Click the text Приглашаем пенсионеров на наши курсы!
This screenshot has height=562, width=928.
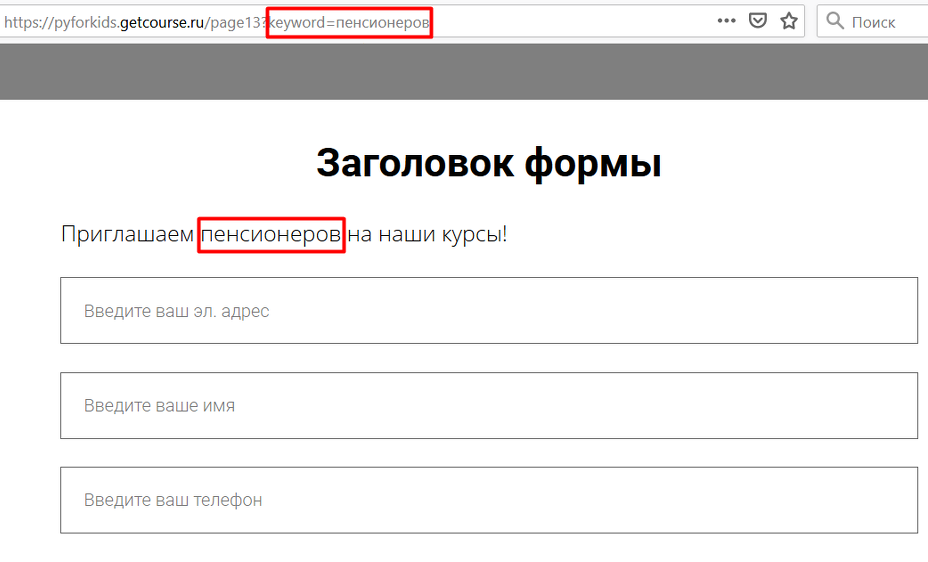coord(284,234)
